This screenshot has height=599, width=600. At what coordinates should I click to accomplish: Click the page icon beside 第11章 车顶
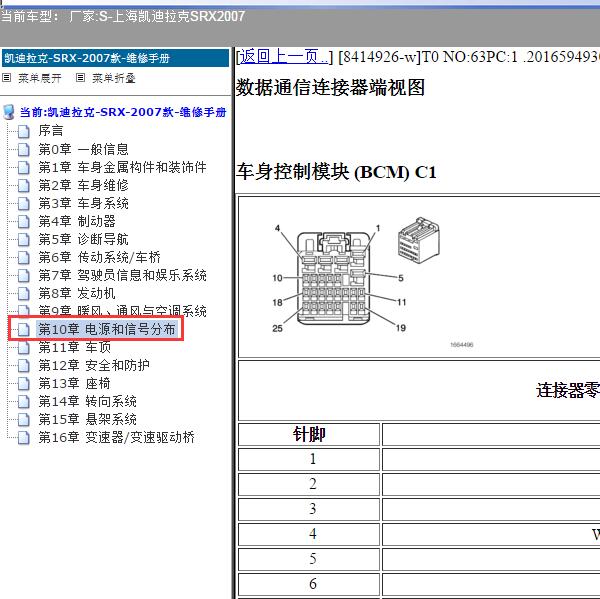coord(24,348)
